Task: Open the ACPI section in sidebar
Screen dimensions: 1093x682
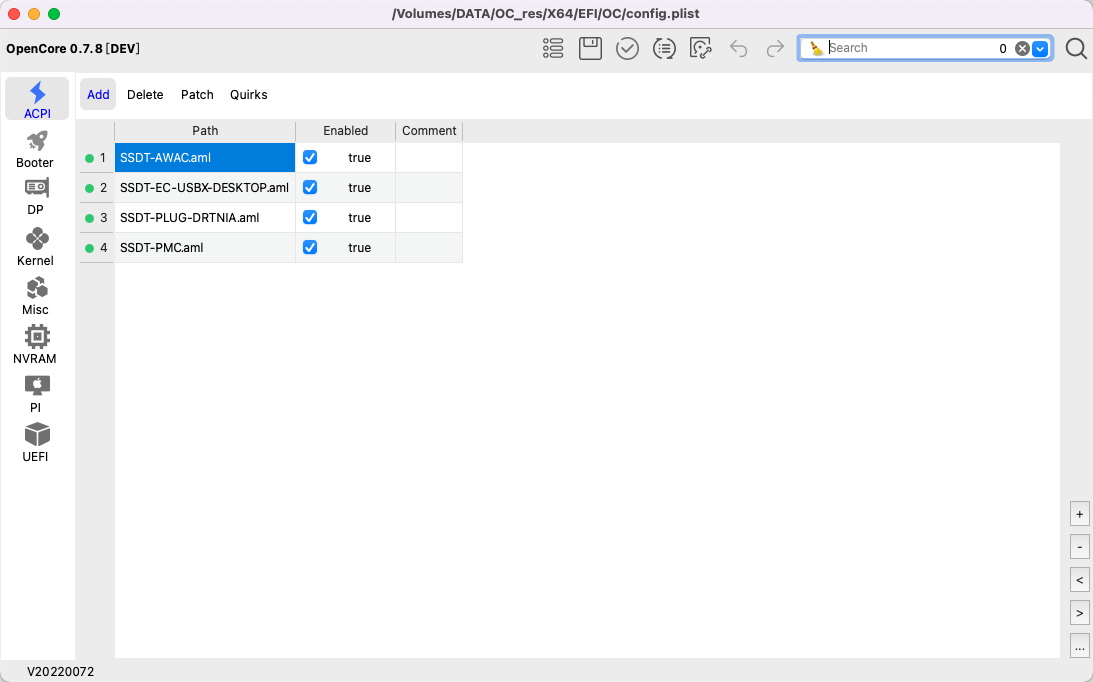Action: pos(36,100)
